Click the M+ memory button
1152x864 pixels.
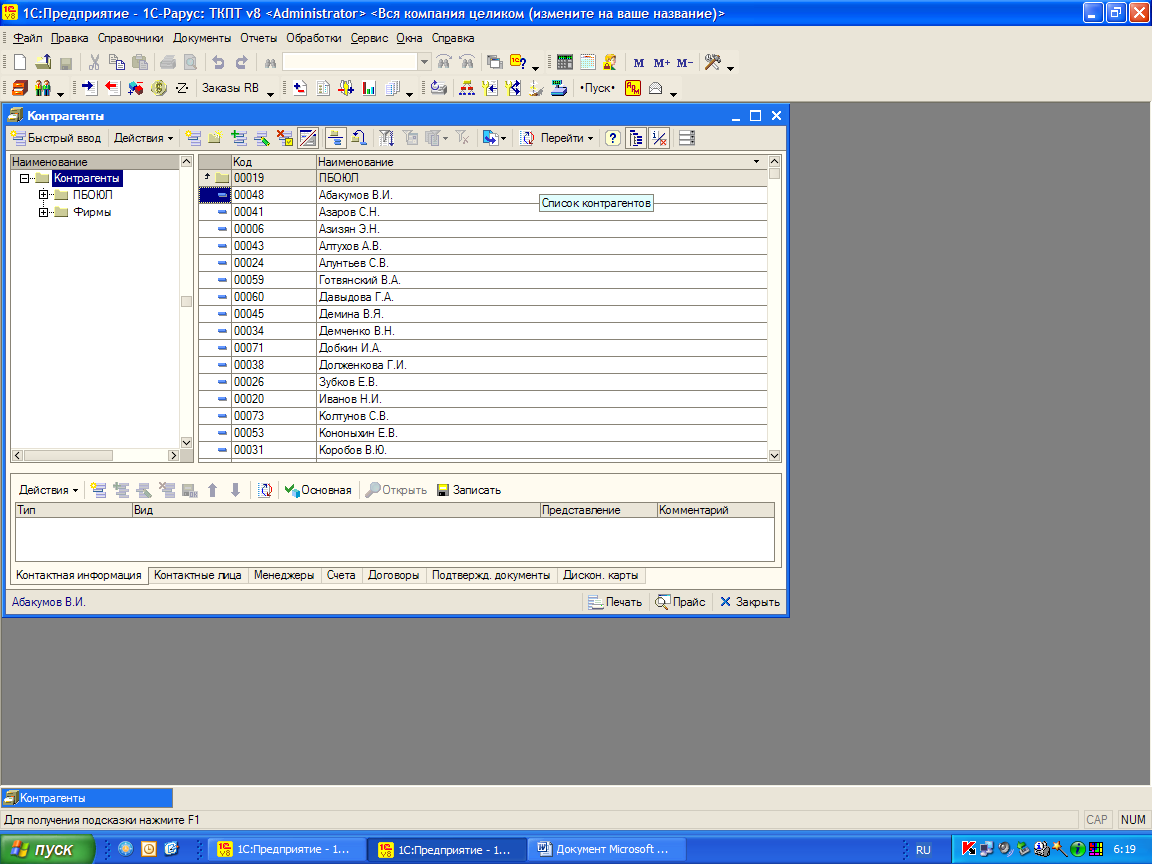(x=661, y=63)
